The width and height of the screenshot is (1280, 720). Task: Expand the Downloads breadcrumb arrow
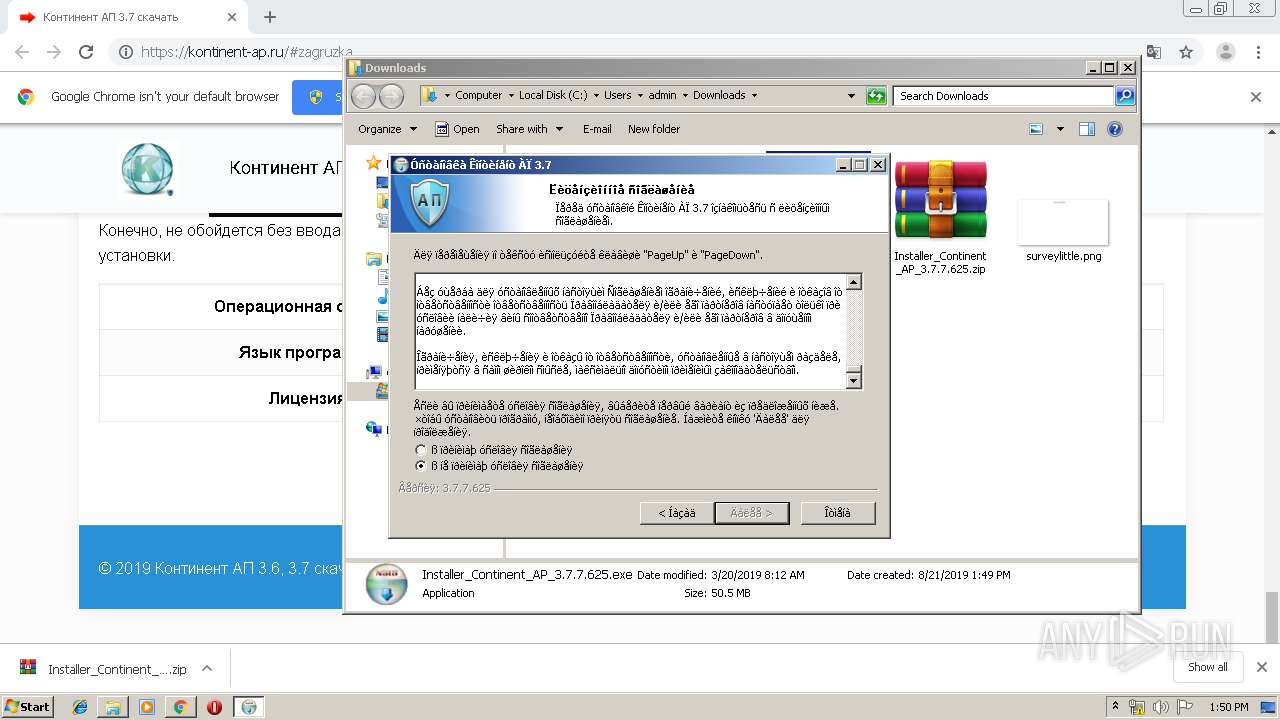point(754,96)
